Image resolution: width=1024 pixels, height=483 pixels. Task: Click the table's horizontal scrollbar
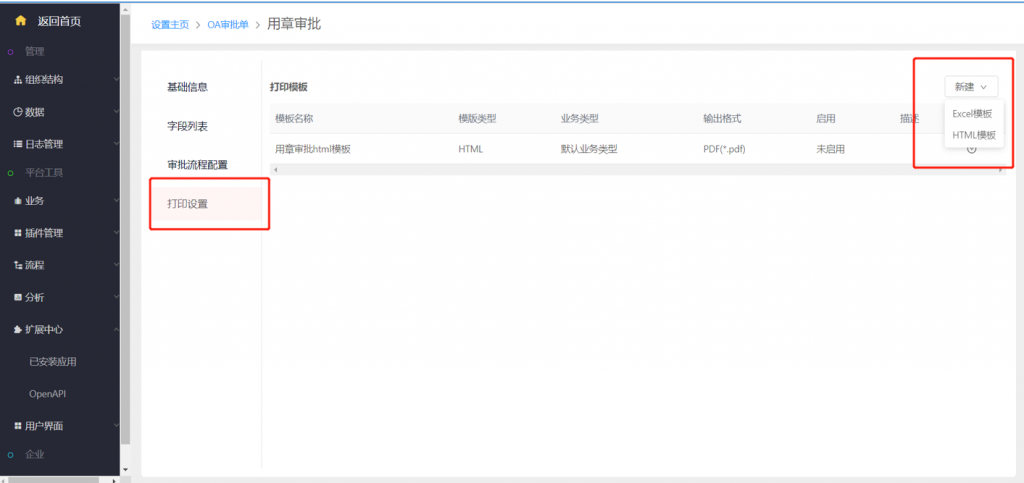point(636,170)
